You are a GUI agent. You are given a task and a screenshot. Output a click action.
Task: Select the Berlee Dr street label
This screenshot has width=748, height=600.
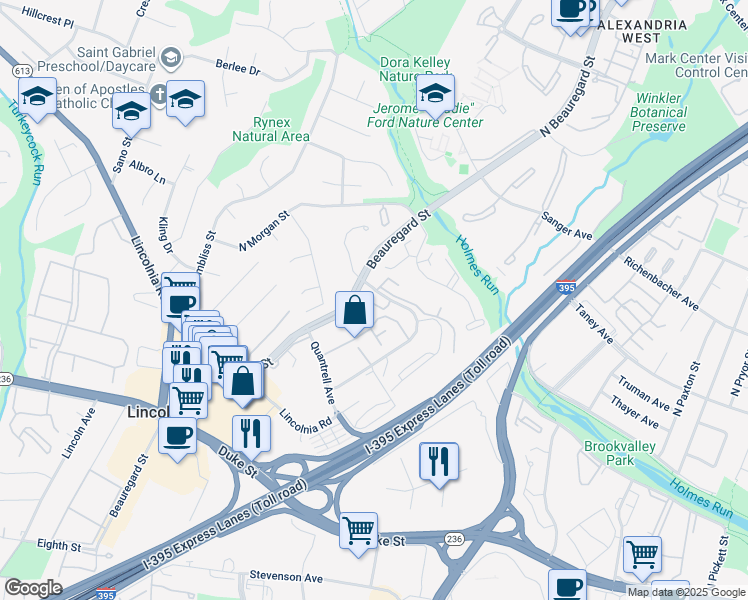238,67
